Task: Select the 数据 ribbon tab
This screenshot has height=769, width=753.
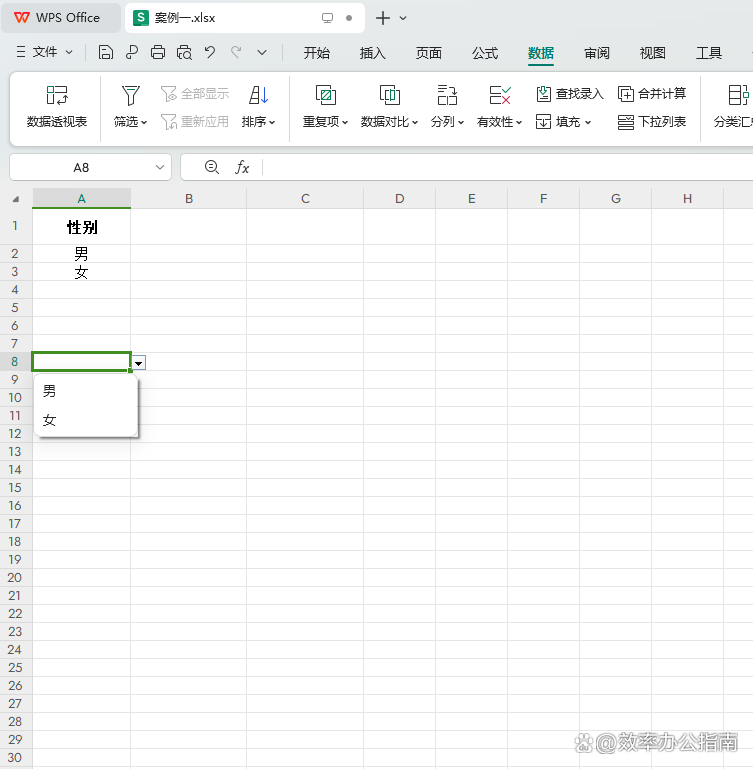Action: tap(541, 53)
